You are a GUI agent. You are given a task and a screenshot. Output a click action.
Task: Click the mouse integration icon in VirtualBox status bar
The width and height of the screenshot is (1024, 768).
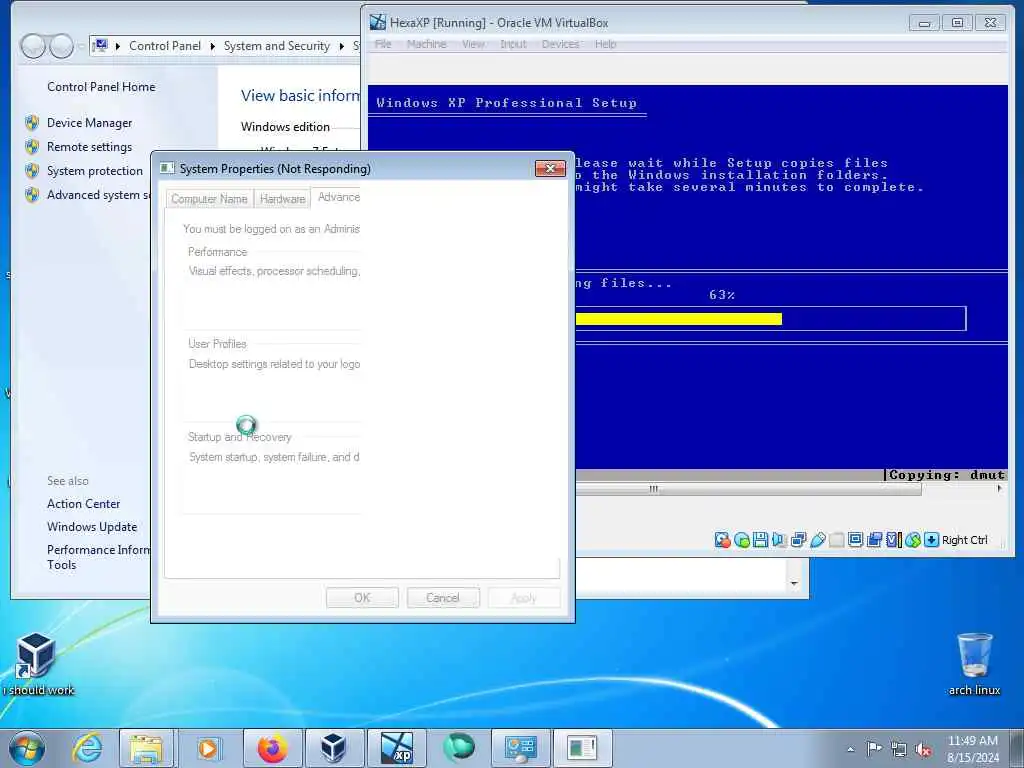click(912, 540)
